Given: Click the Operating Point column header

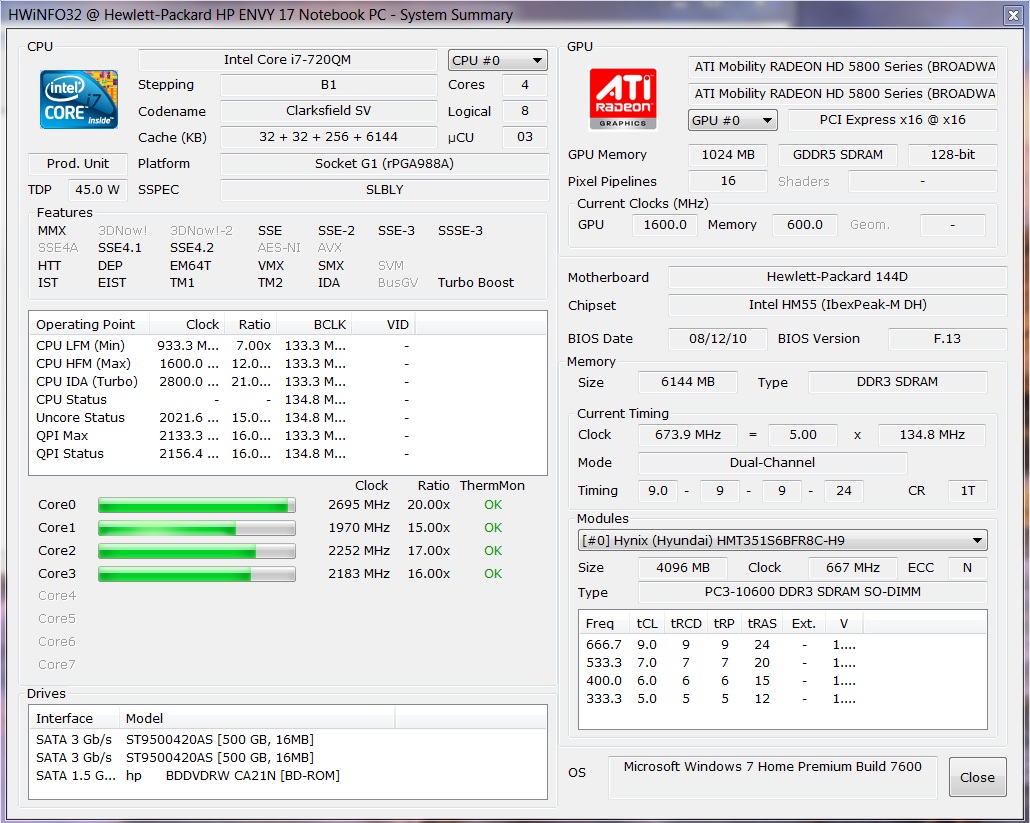Looking at the screenshot, I should click(89, 324).
